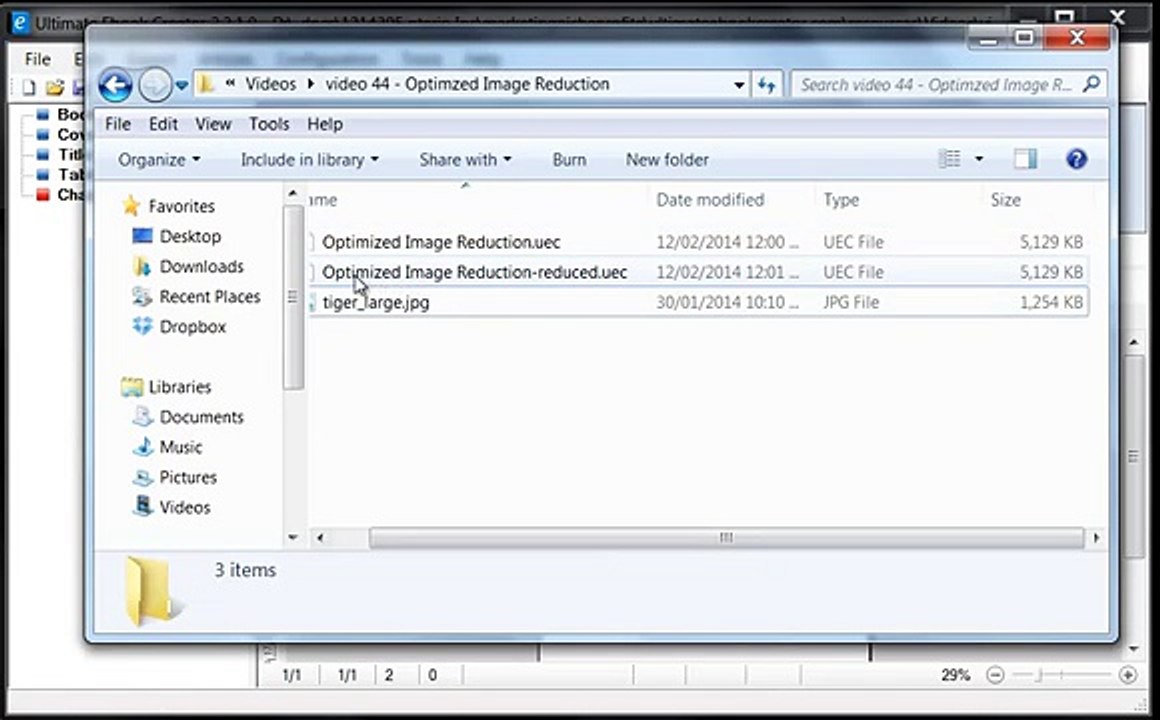
Task: Toggle the preview pane icon
Action: coord(1025,158)
